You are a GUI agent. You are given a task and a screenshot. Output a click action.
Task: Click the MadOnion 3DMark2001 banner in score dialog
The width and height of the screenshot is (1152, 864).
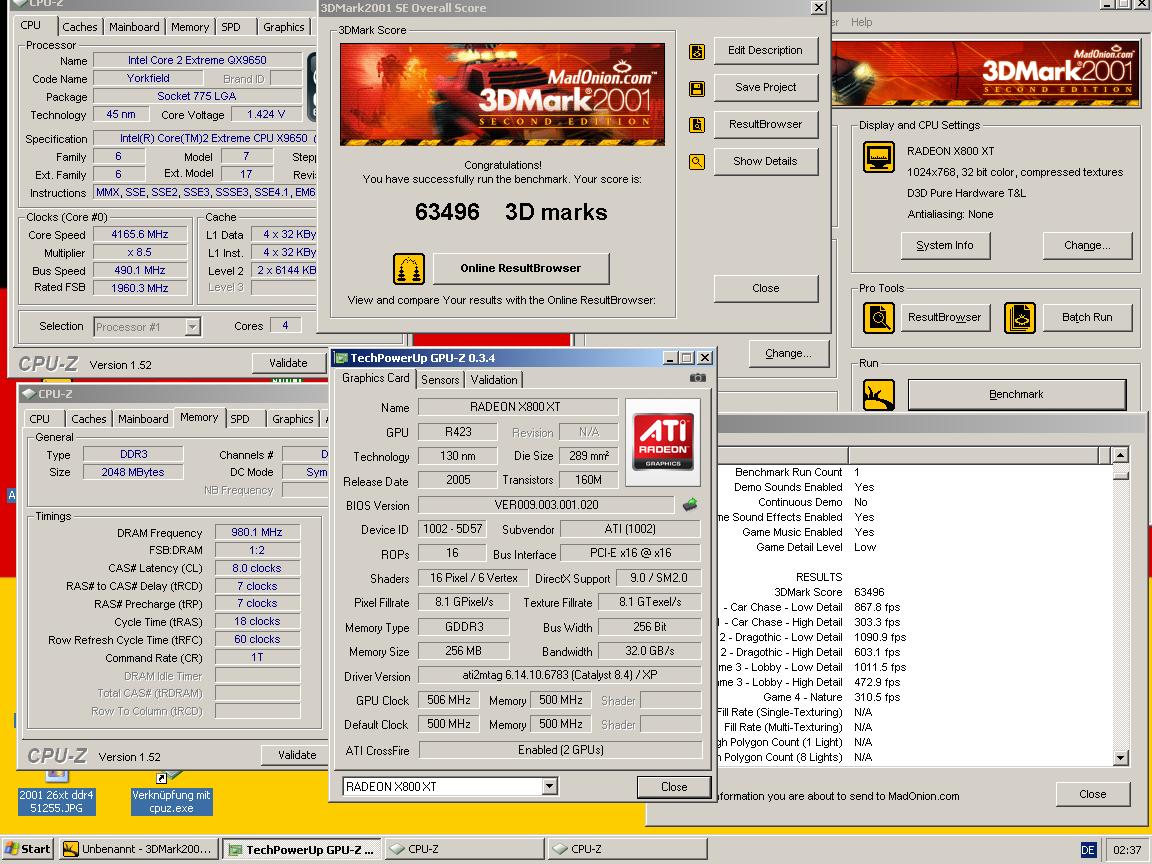(x=503, y=94)
